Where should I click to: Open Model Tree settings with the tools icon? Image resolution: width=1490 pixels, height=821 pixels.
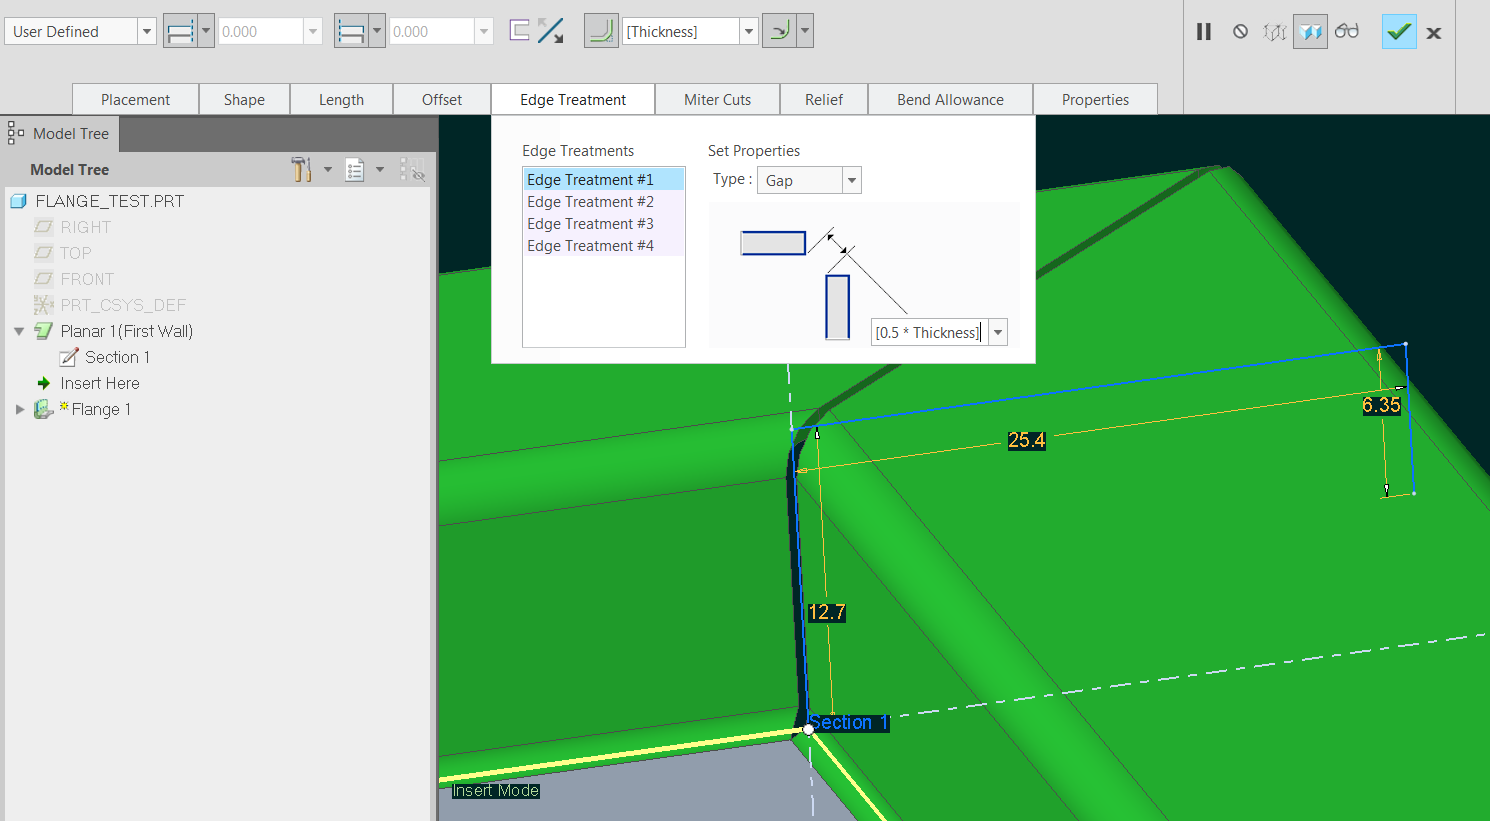coord(303,169)
